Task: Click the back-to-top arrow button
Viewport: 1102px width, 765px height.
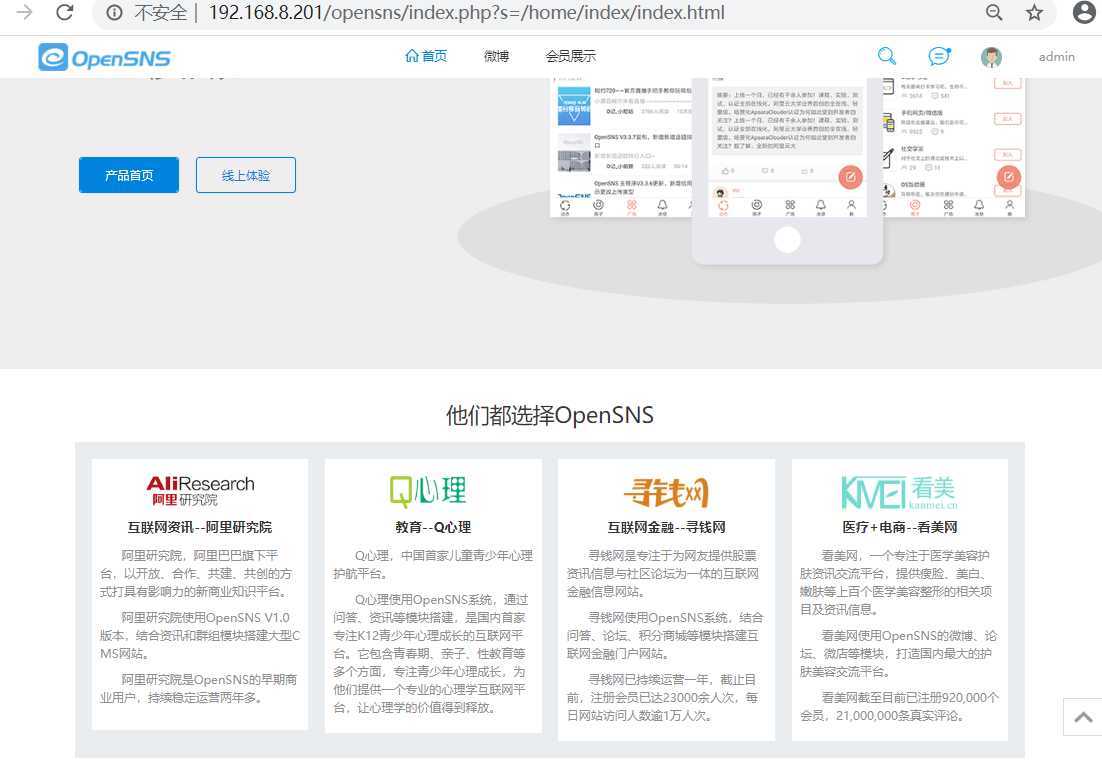Action: pos(1083,717)
